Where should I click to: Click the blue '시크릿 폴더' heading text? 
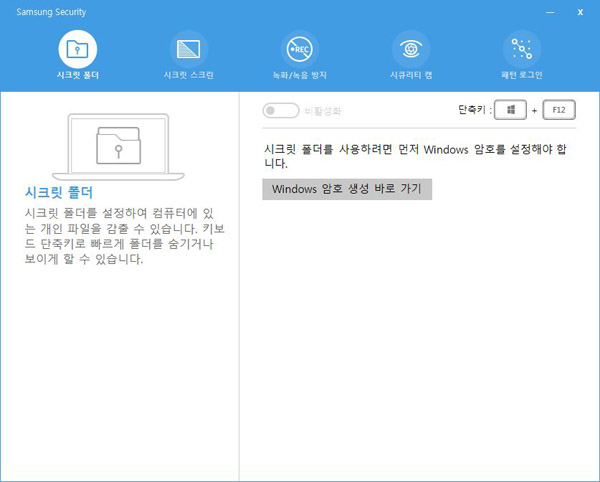(59, 192)
